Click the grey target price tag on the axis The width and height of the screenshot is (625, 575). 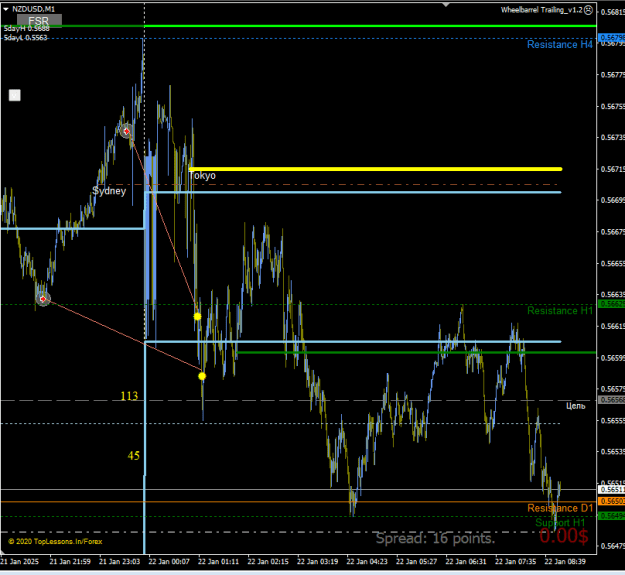coord(611,400)
